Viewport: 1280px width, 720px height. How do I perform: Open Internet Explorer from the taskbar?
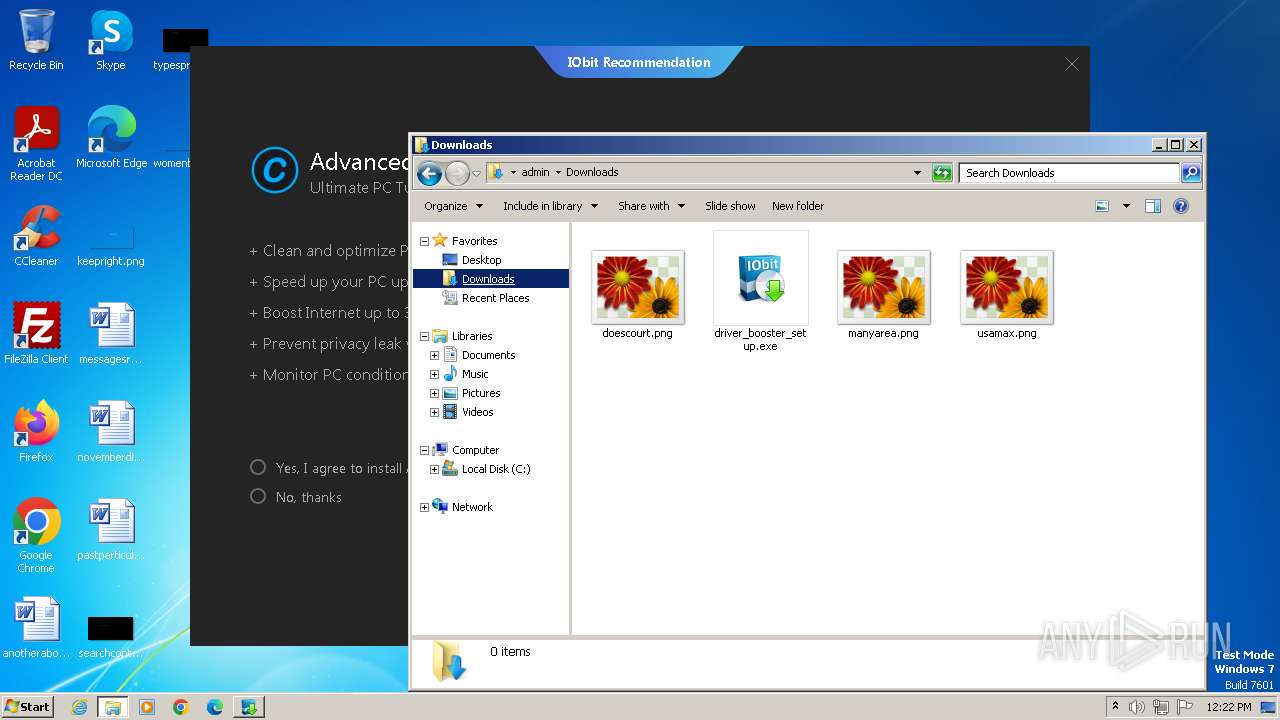click(x=79, y=707)
